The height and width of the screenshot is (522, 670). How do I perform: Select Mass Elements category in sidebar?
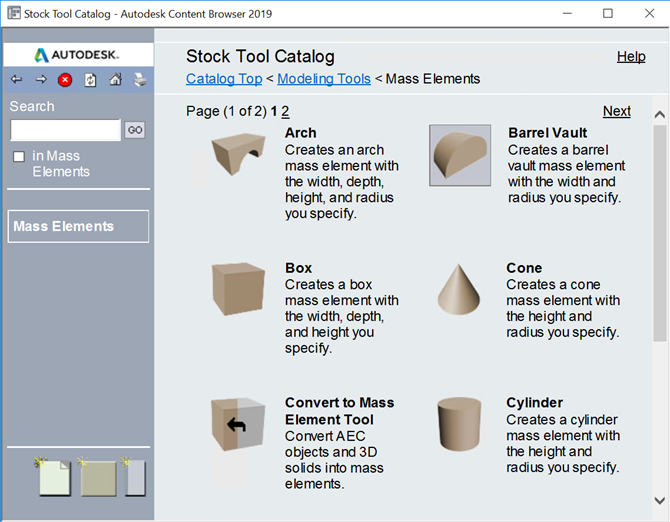pos(78,226)
